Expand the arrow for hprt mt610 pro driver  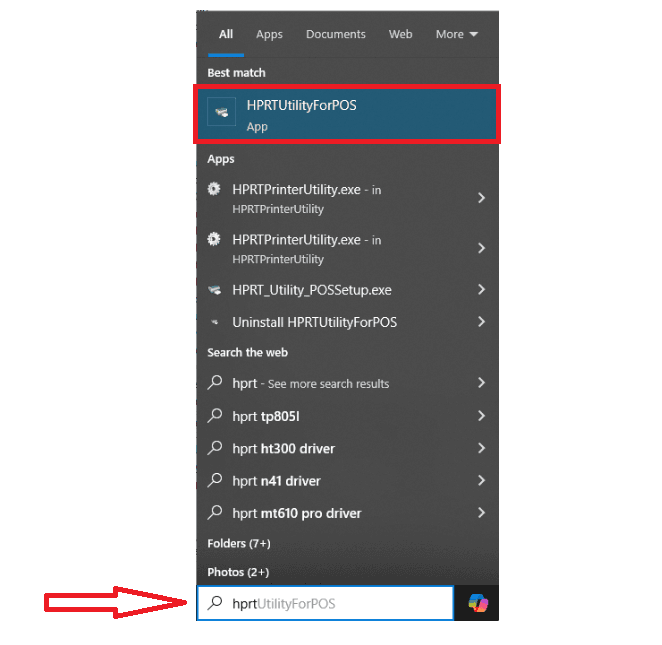click(481, 513)
